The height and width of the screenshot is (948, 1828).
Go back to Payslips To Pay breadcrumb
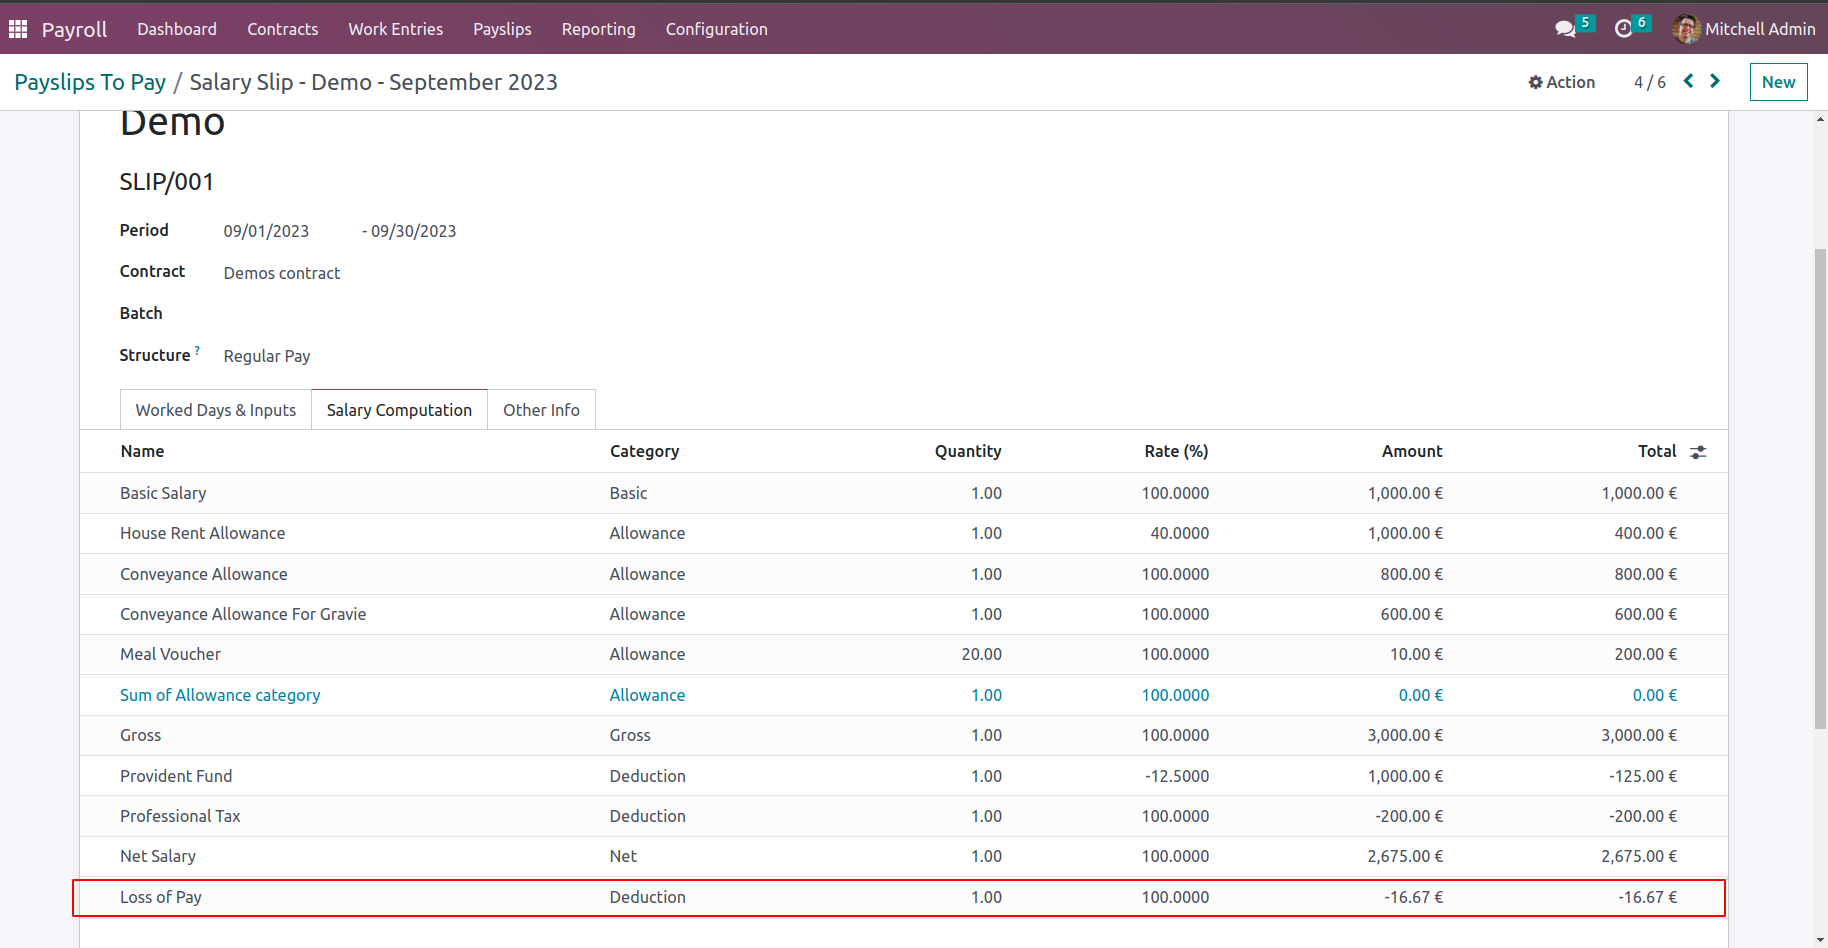[90, 82]
